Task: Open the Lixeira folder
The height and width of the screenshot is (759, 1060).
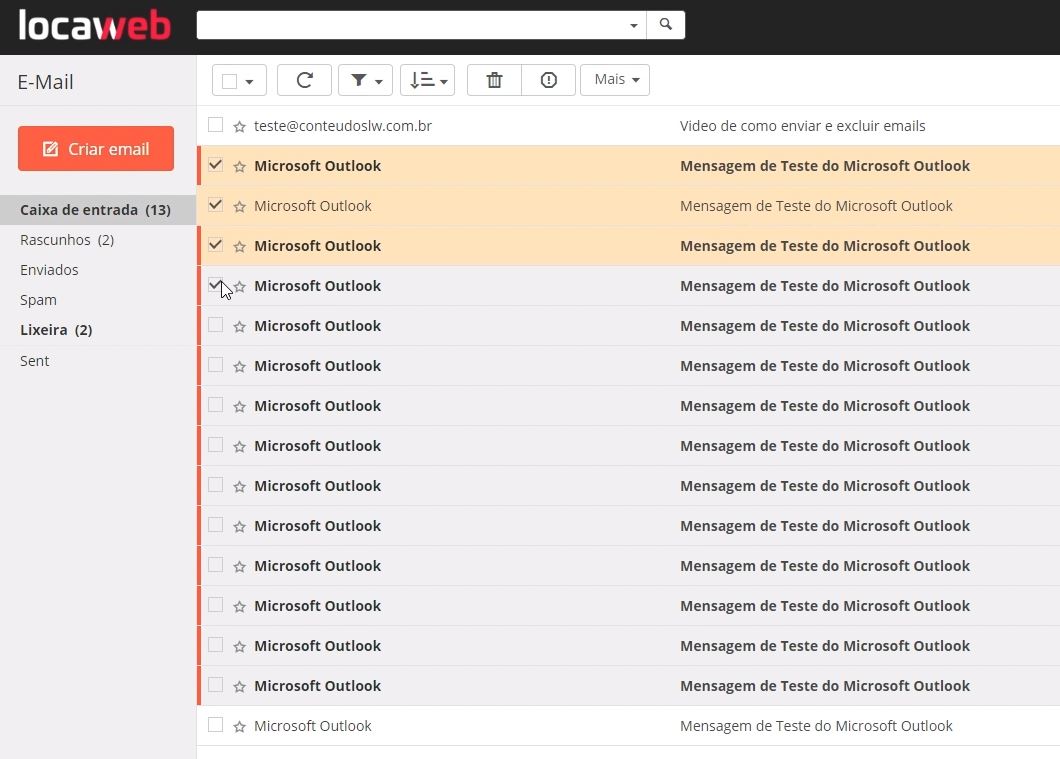Action: tap(56, 330)
